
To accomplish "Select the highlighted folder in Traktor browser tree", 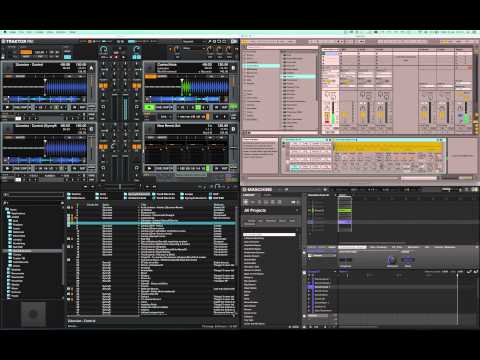I will tap(33, 251).
